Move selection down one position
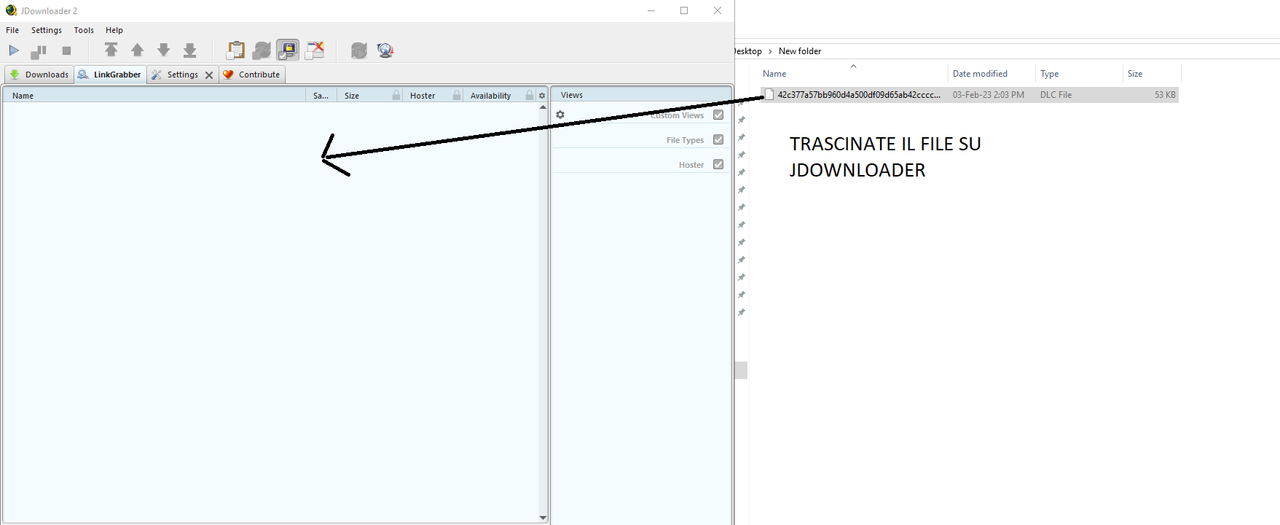 (x=163, y=50)
